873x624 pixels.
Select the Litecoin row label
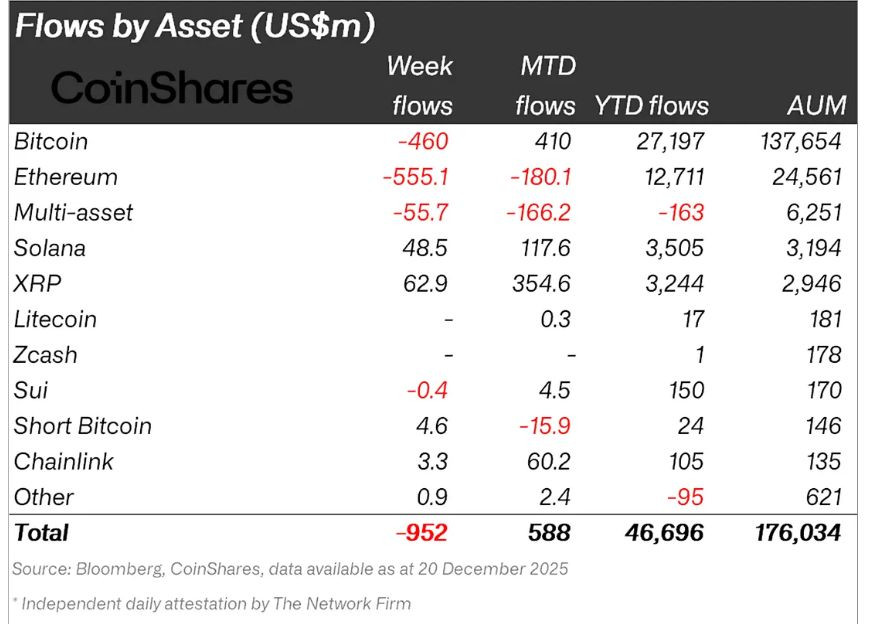coord(55,320)
